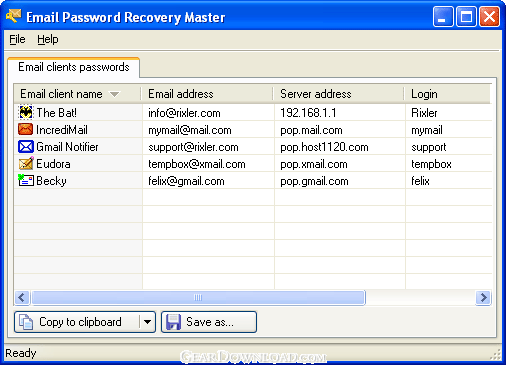Click The Bat! bat icon

click(x=26, y=113)
